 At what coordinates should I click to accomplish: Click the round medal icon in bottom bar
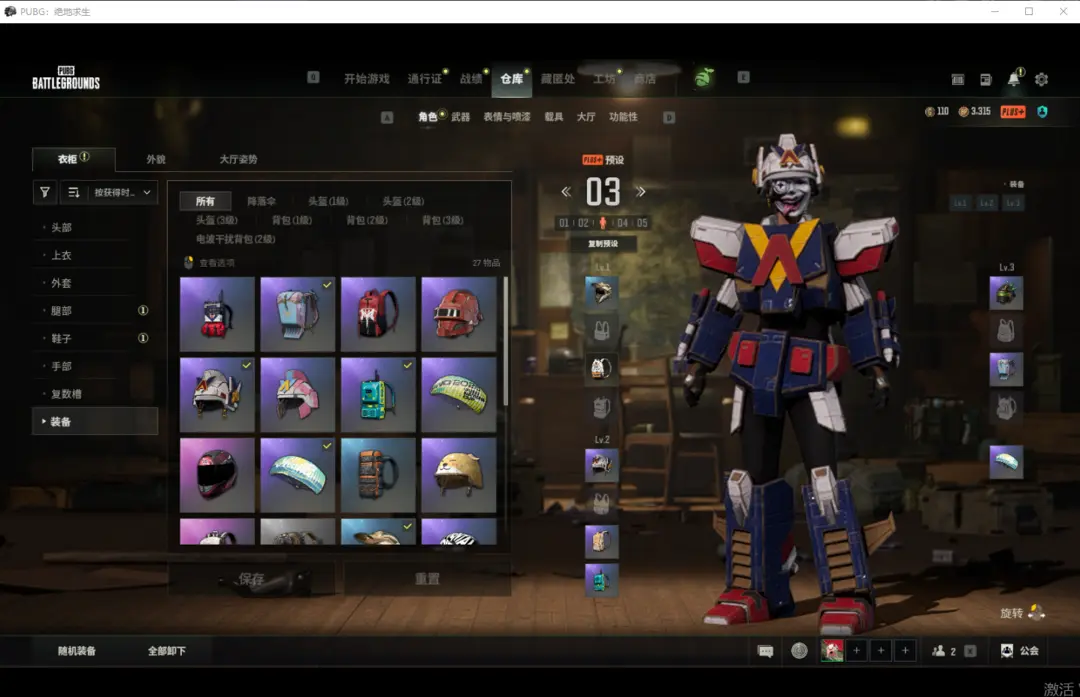point(799,650)
